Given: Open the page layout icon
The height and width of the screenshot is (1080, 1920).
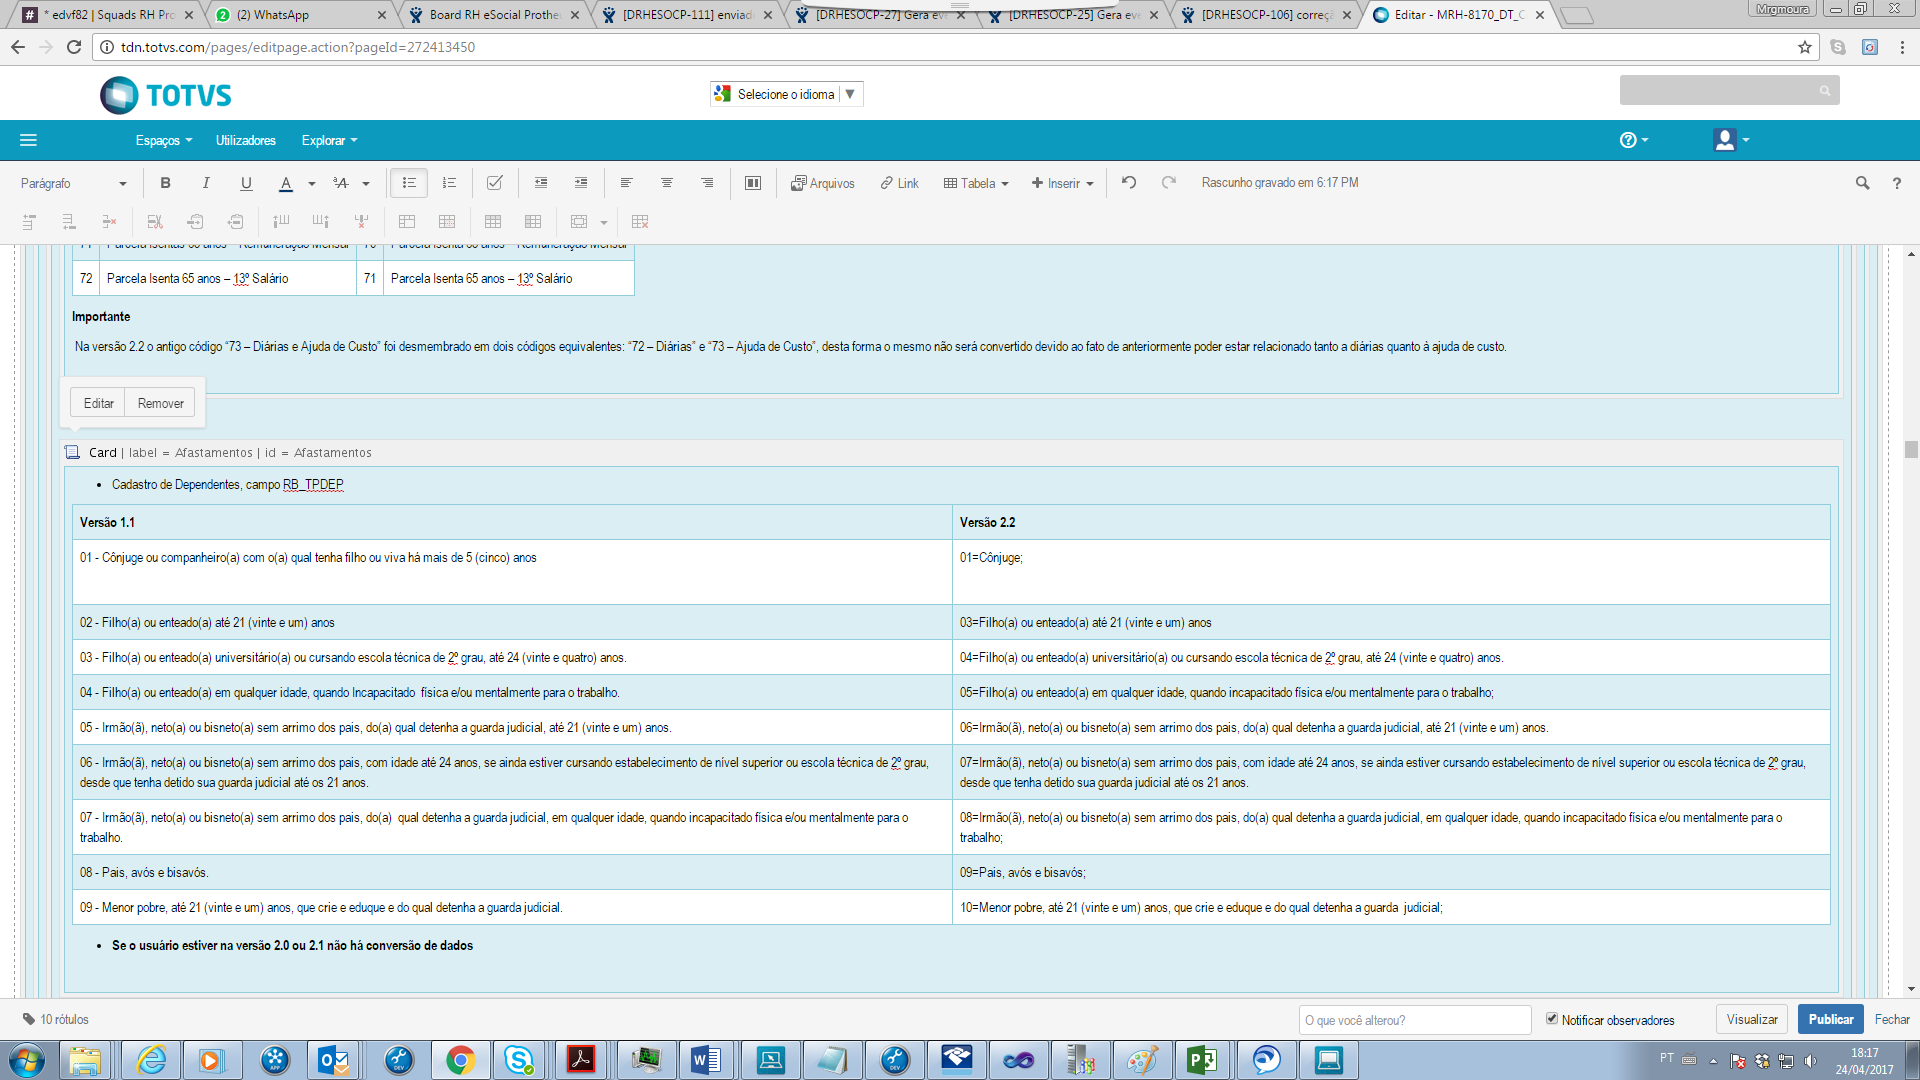Looking at the screenshot, I should pos(753,183).
